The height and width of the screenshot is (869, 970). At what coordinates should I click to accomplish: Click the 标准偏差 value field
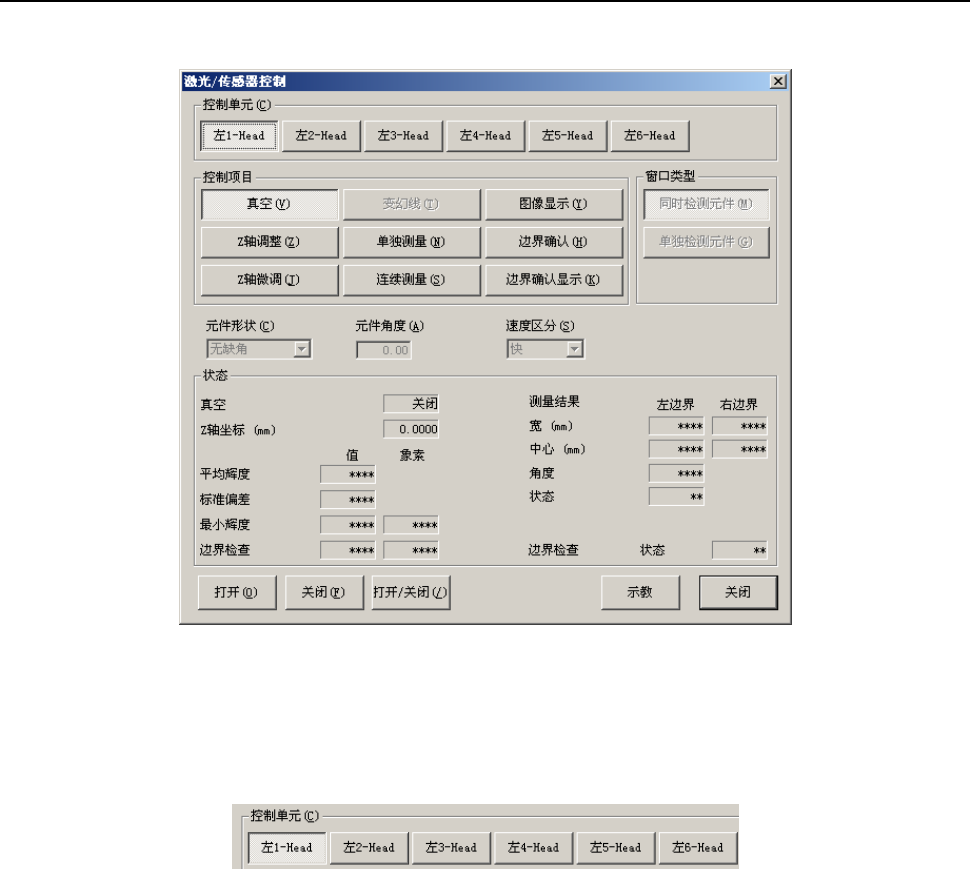pyautogui.click(x=348, y=500)
